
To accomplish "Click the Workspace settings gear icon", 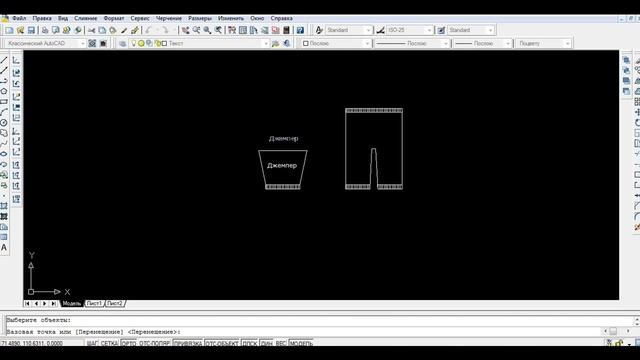I will pyautogui.click(x=92, y=43).
